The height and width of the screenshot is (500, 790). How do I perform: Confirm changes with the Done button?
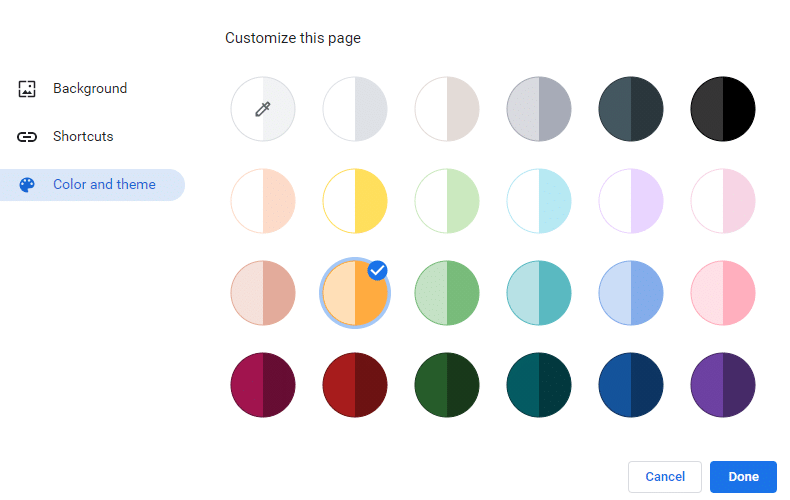pyautogui.click(x=743, y=477)
